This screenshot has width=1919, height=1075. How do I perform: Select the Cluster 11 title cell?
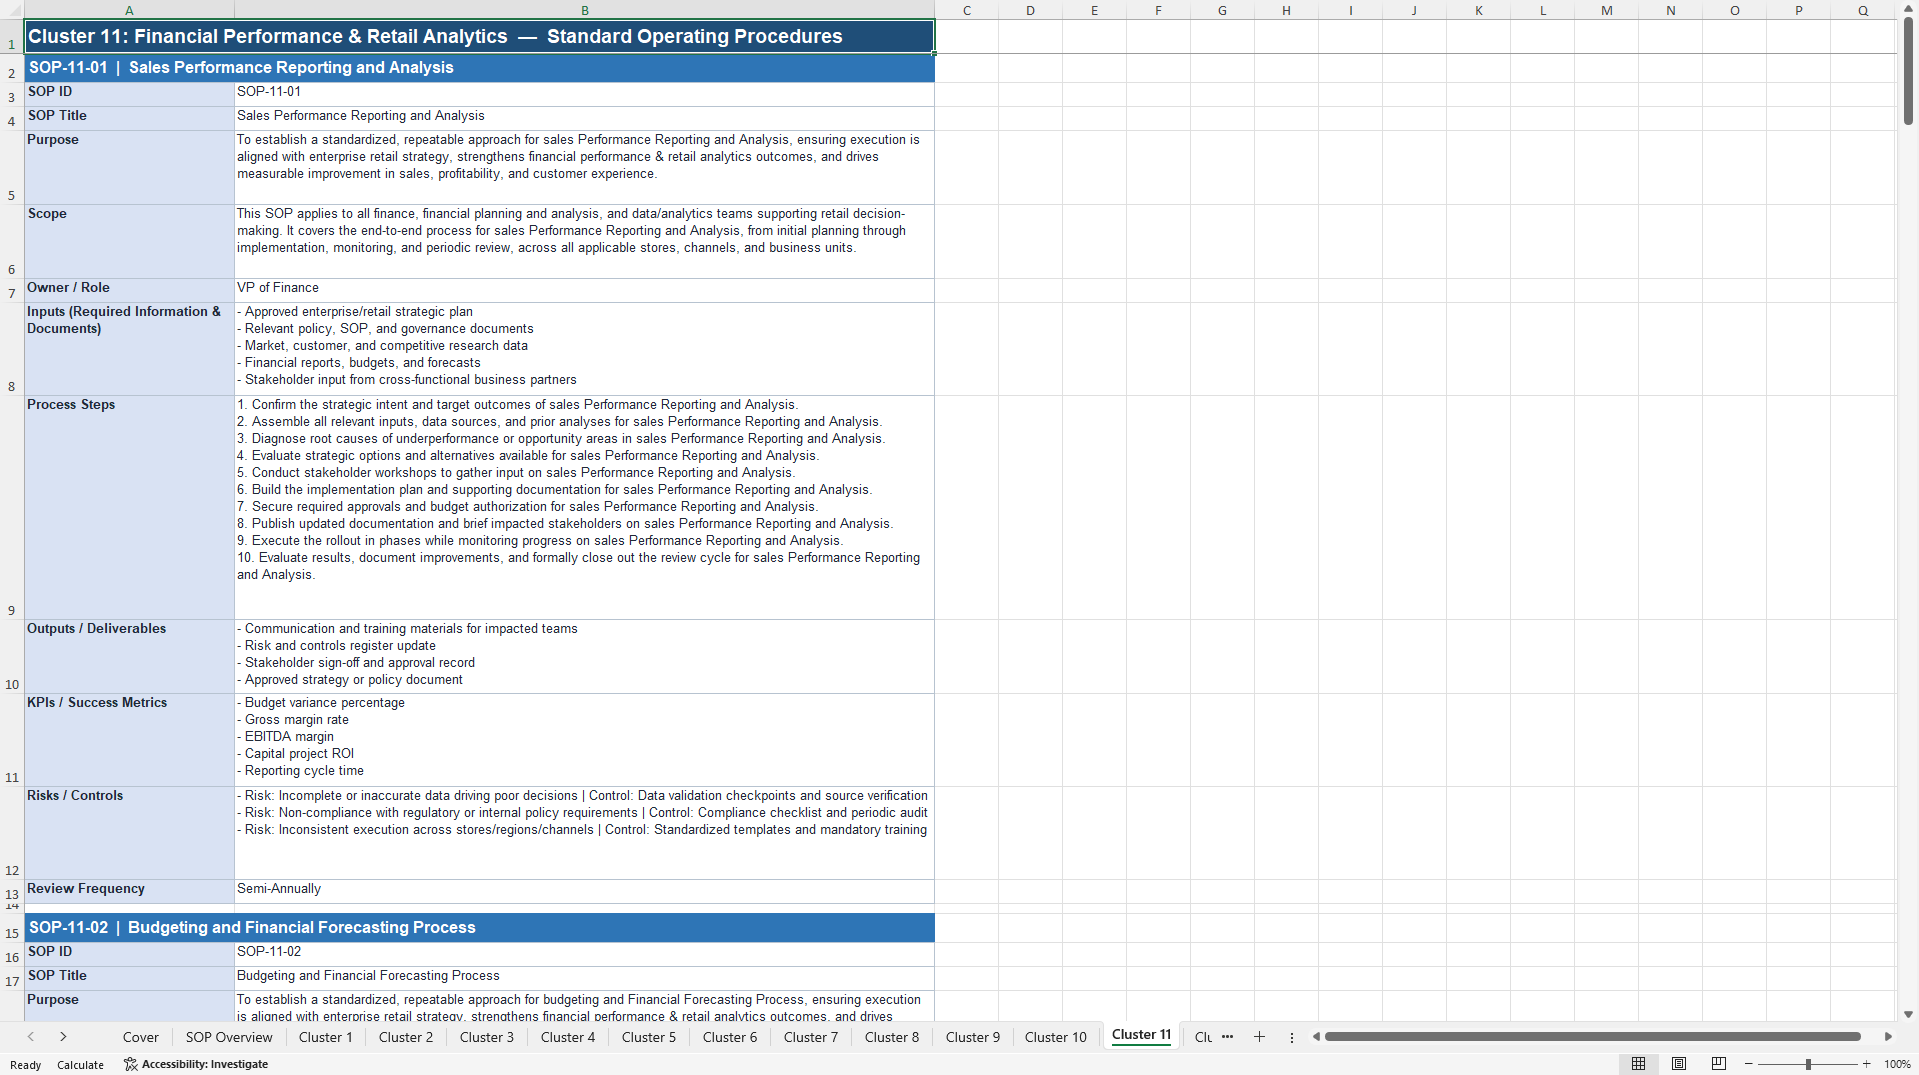click(x=479, y=37)
